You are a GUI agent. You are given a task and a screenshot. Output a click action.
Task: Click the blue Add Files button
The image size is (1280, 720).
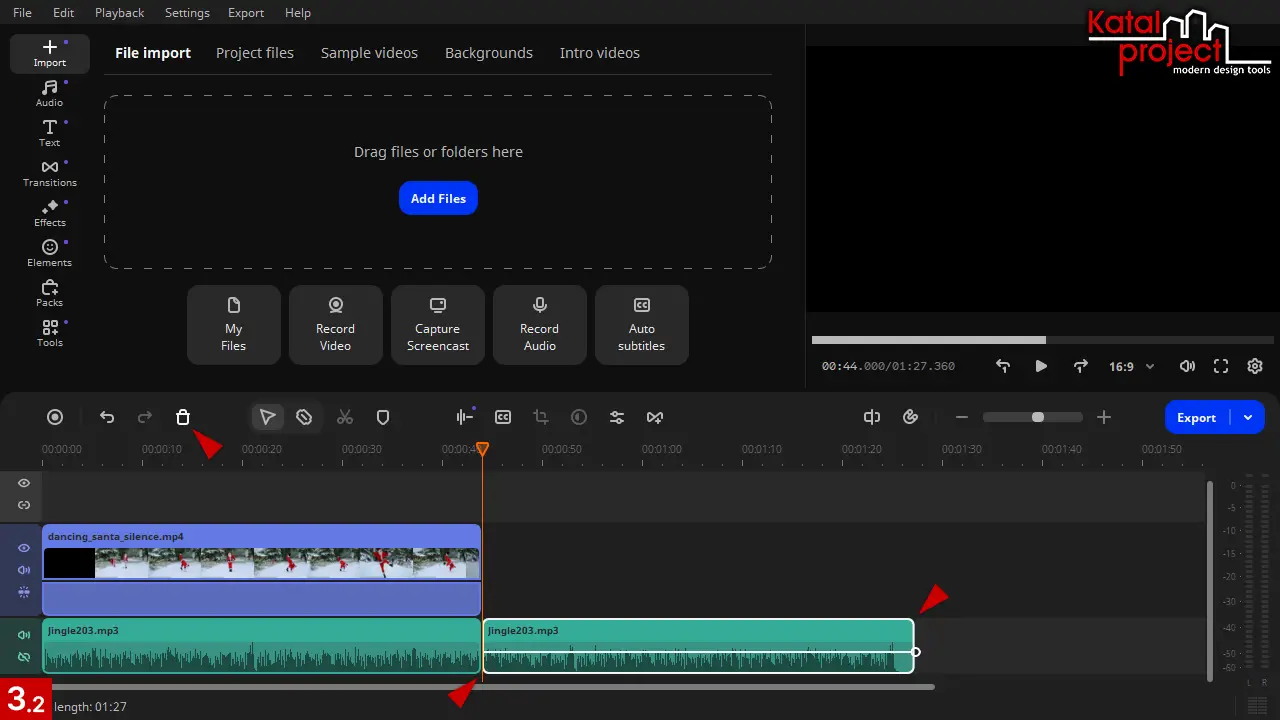point(438,198)
